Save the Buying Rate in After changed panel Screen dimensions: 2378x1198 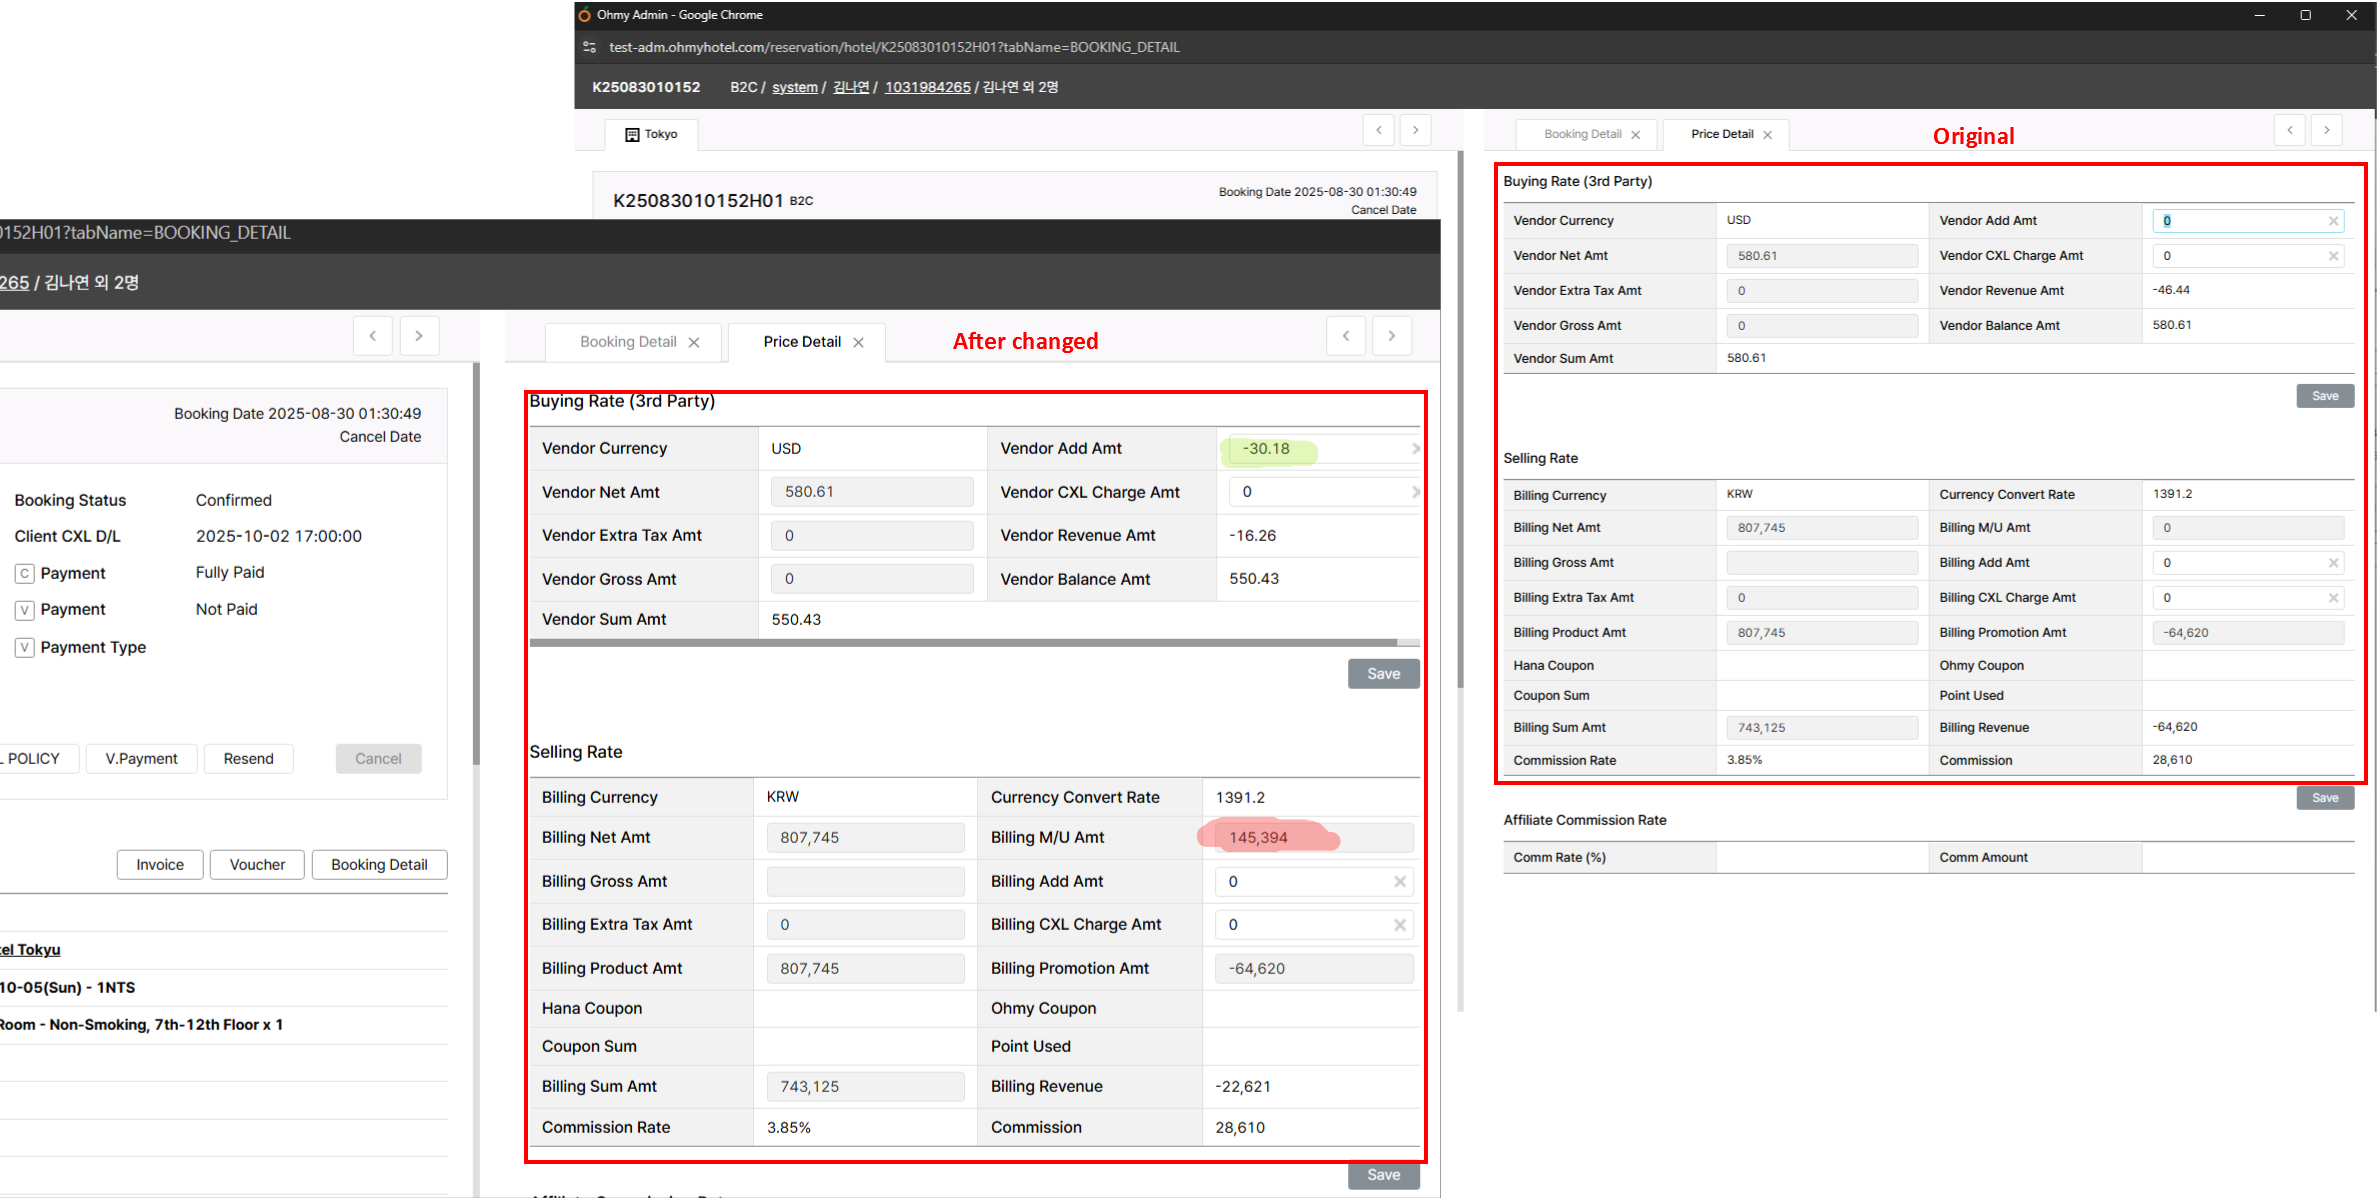[x=1383, y=674]
